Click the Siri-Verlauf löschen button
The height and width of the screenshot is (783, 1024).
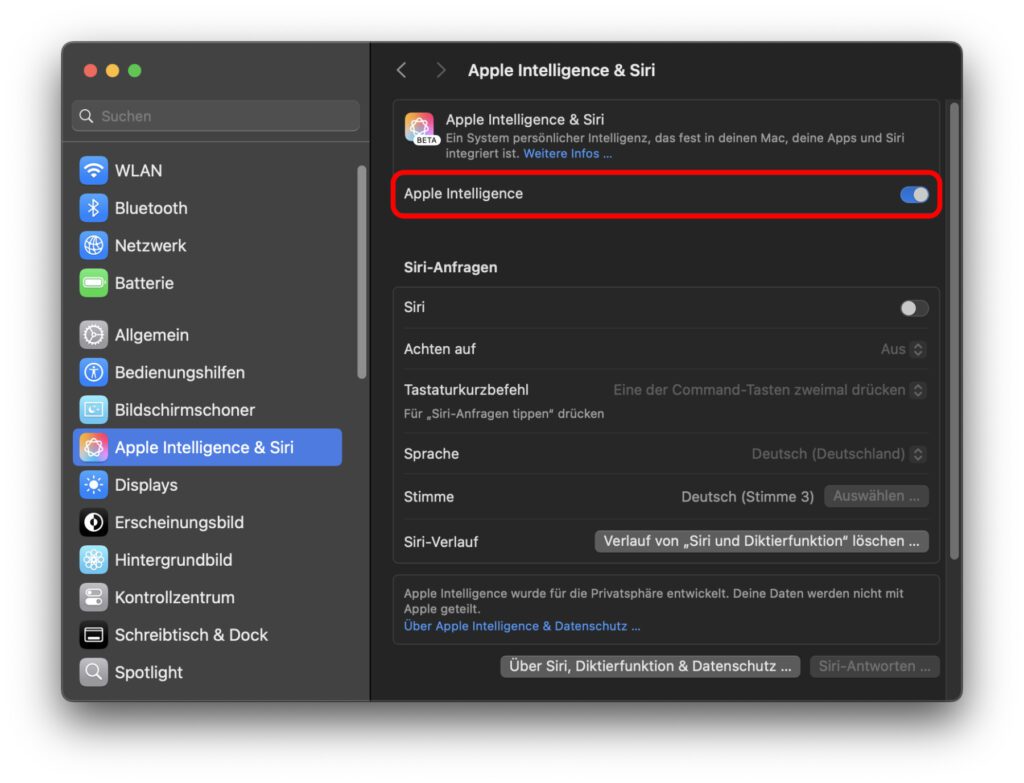tap(761, 541)
